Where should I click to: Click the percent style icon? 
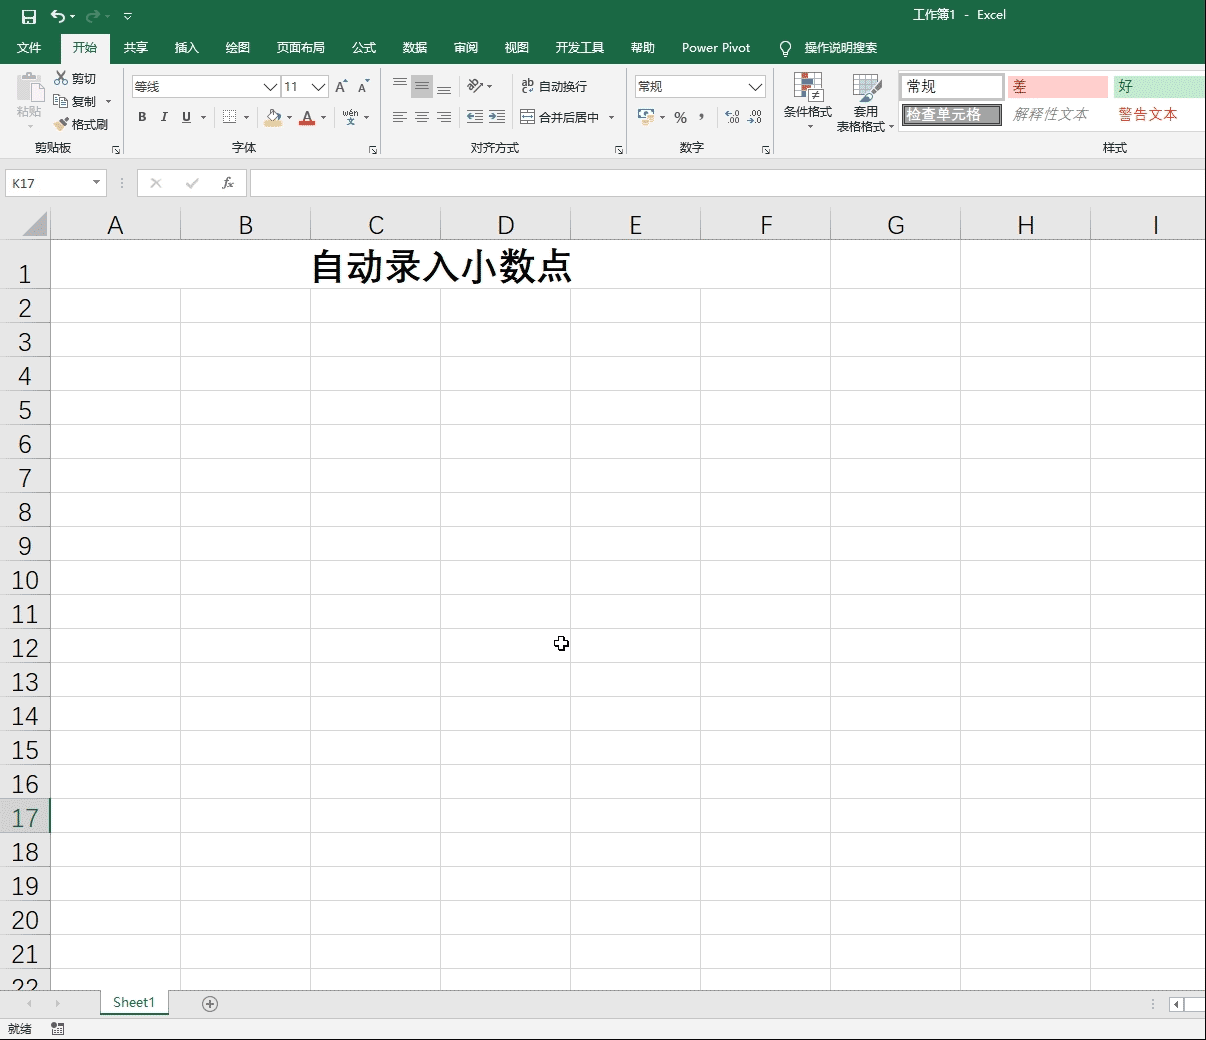[x=681, y=117]
